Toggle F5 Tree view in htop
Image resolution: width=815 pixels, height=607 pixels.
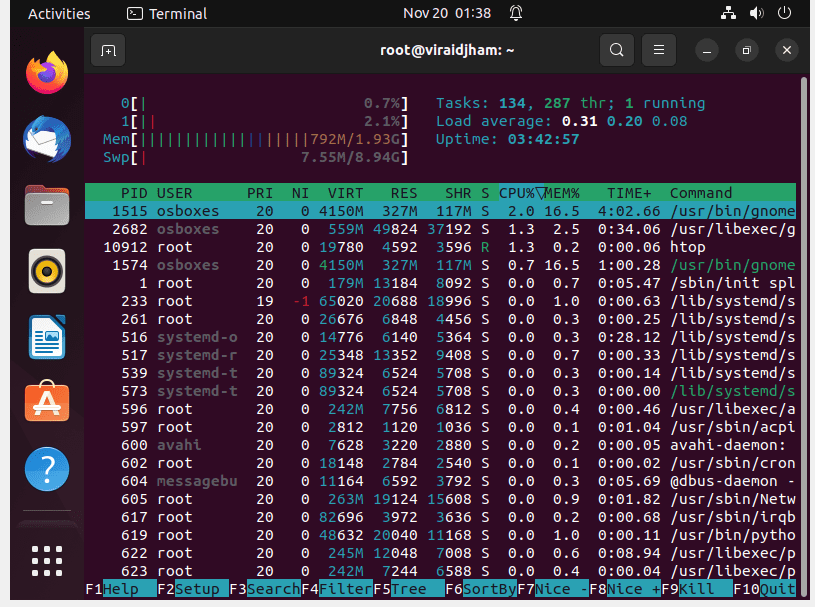(409, 589)
